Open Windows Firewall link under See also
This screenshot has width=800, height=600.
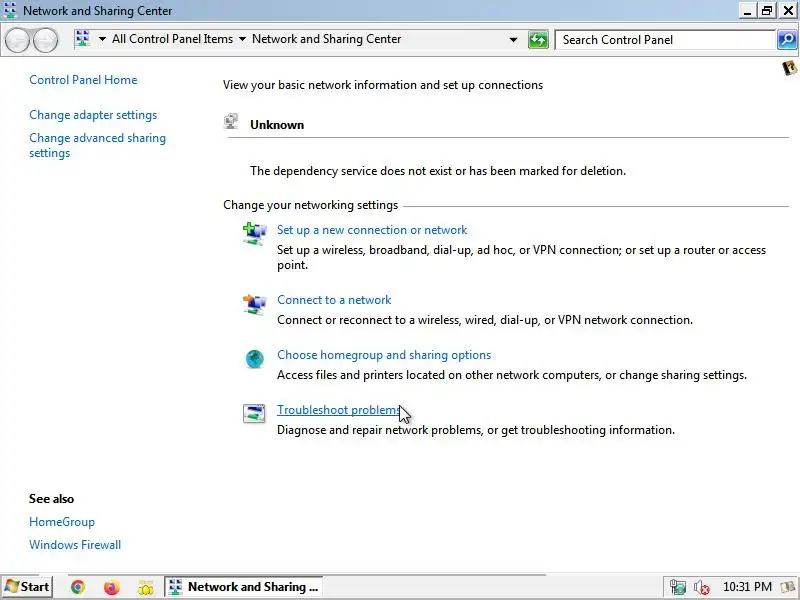tap(75, 545)
